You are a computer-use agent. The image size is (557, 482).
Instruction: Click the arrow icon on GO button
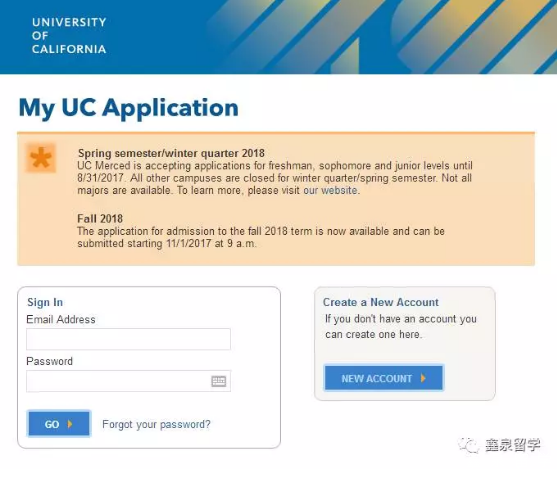pos(70,424)
